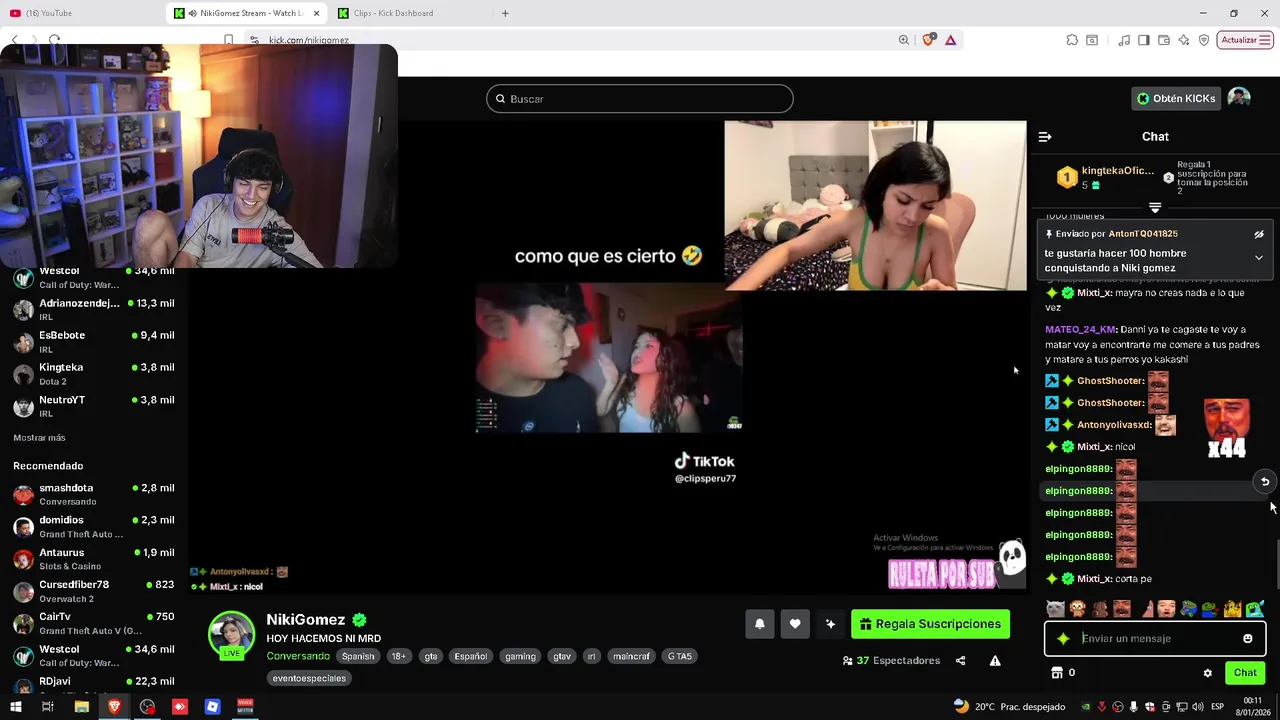Image resolution: width=1280 pixels, height=720 pixels.
Task: Open the zoom magnifier in address bar
Action: 904,40
